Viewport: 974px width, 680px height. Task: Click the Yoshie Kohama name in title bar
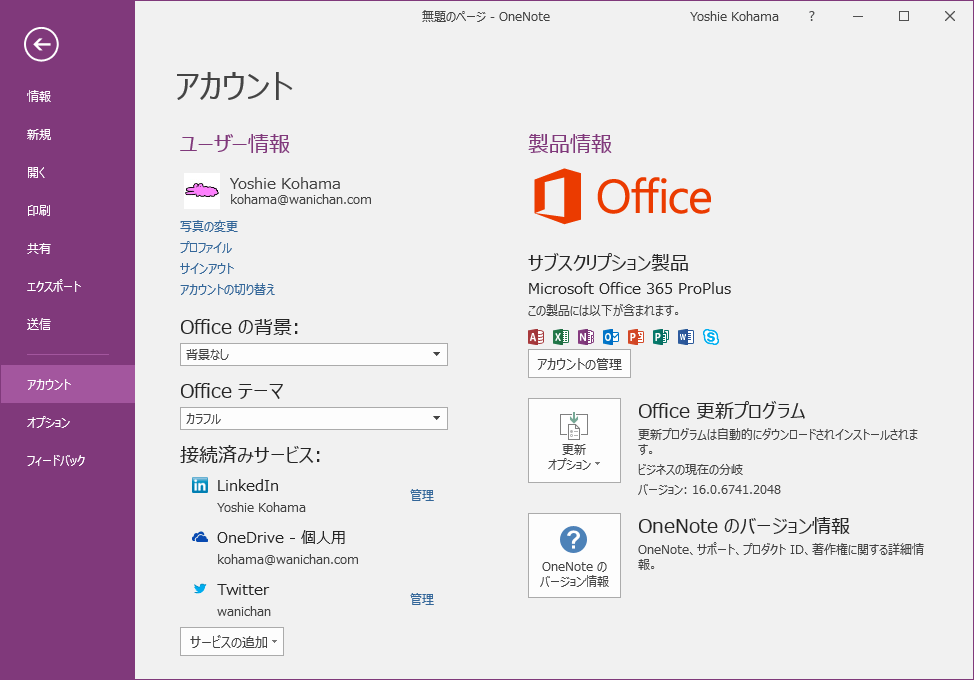tap(734, 17)
